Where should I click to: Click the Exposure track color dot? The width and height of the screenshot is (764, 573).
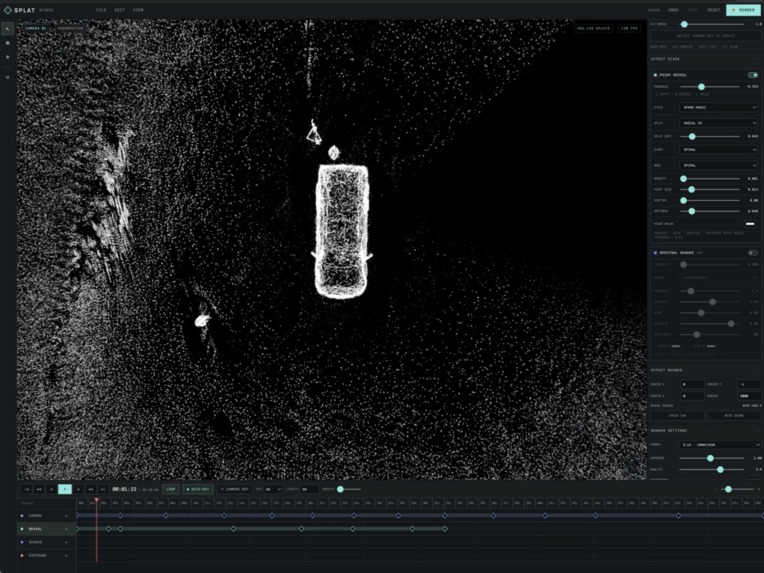[x=22, y=555]
